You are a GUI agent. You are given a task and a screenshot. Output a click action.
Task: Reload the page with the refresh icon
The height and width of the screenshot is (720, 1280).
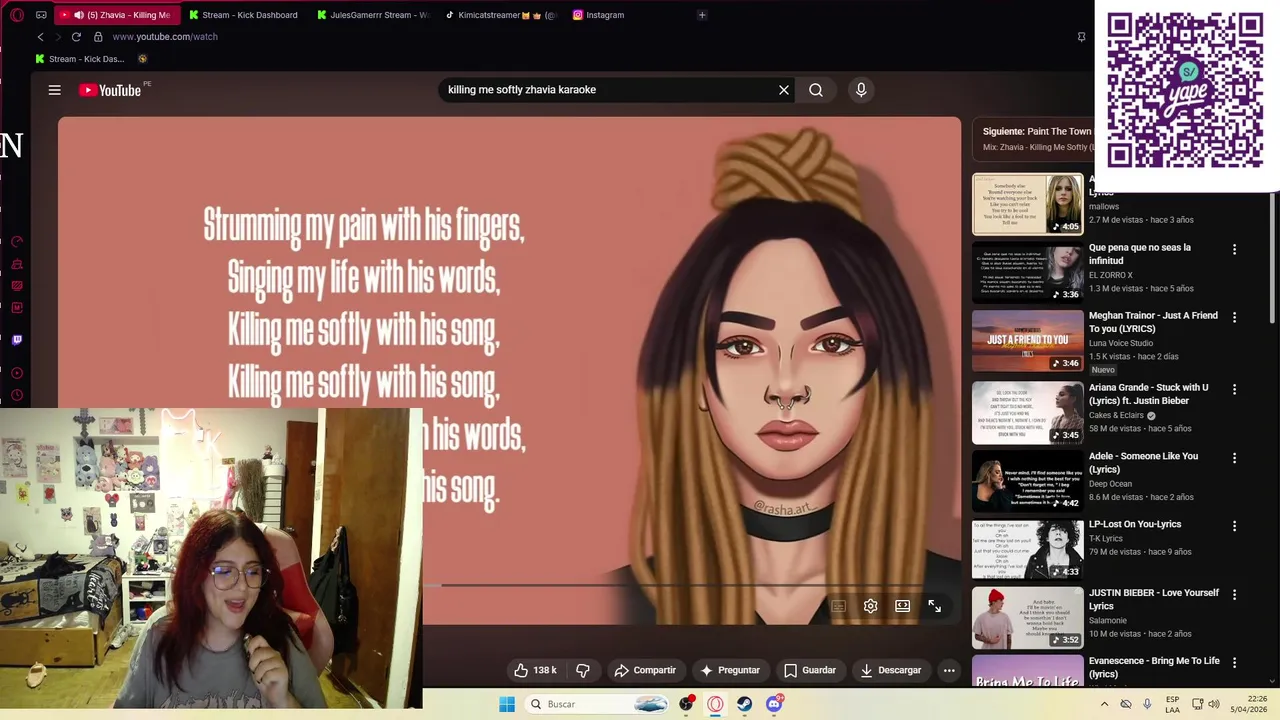coord(76,37)
